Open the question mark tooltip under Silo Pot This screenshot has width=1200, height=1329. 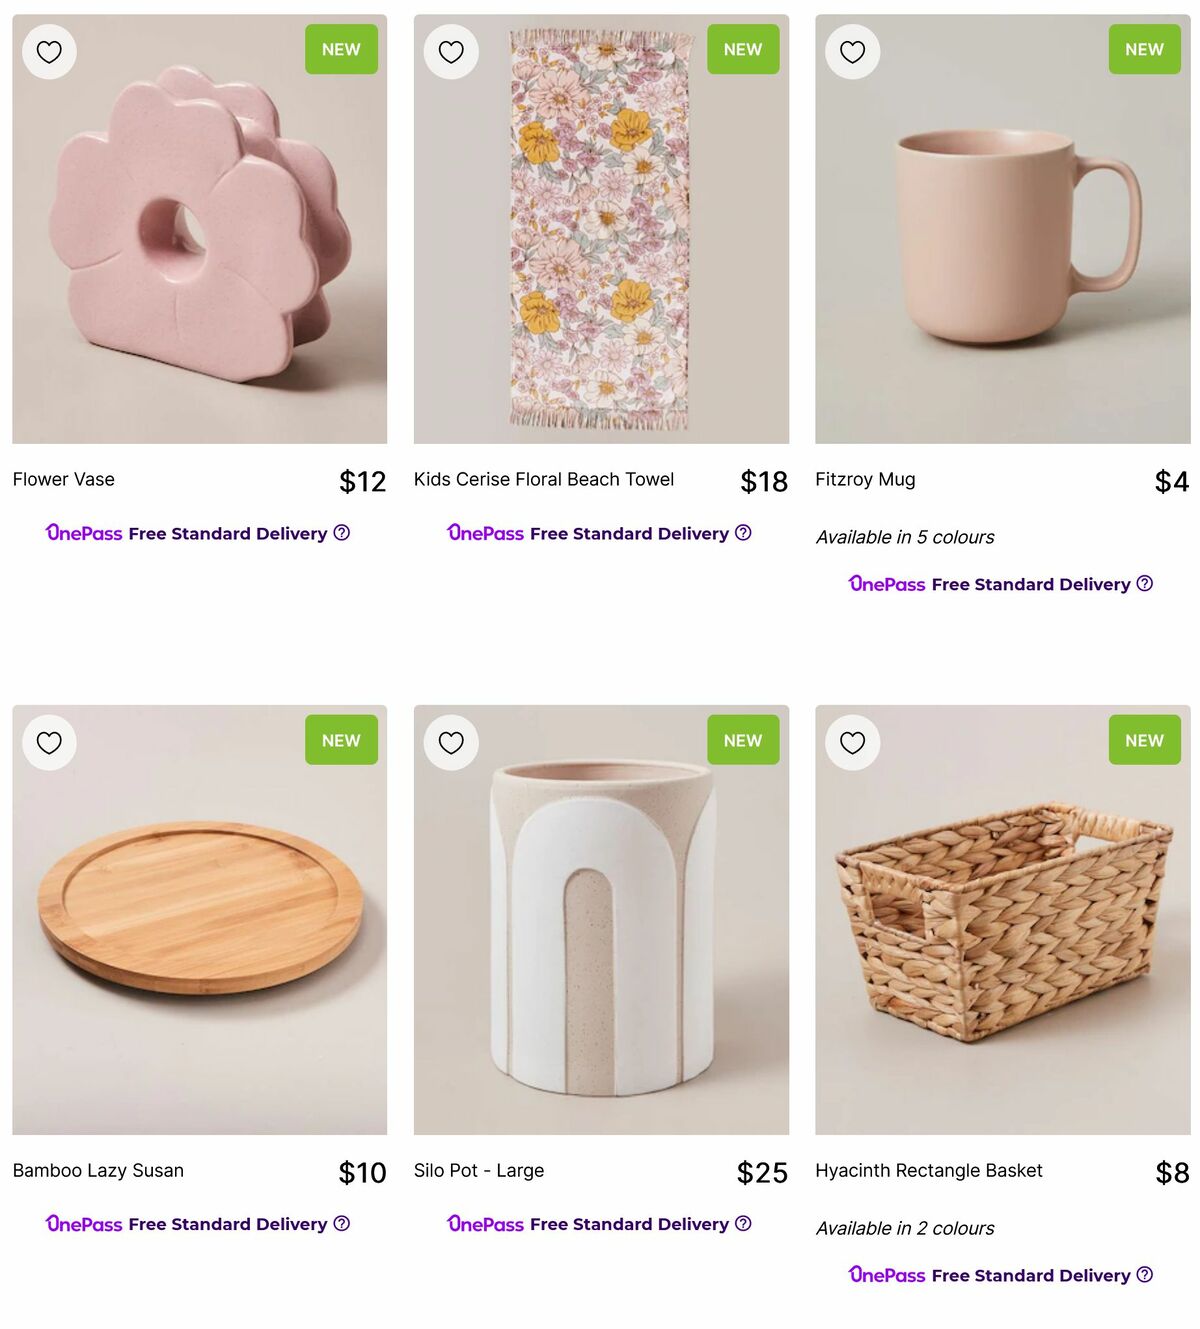[x=743, y=1223]
